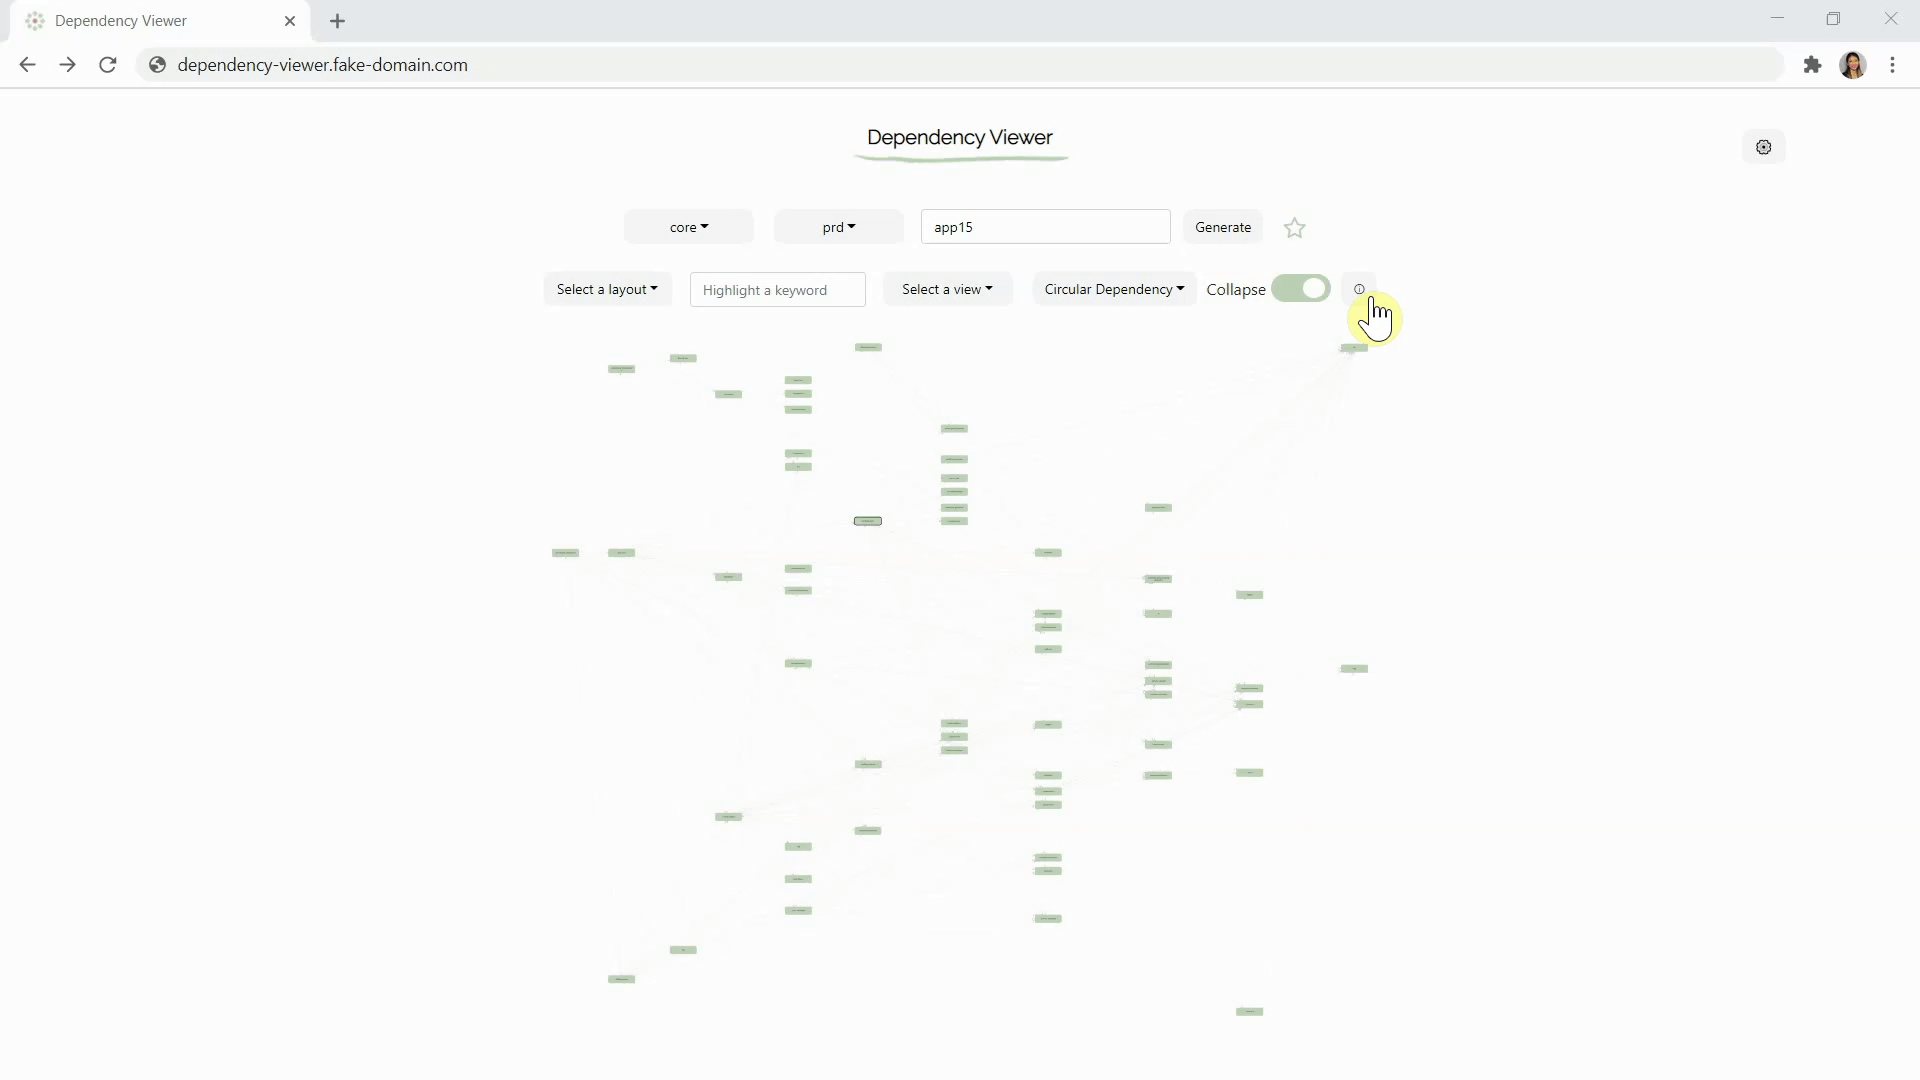Click the Generate button
The image size is (1920, 1080).
pyautogui.click(x=1222, y=227)
